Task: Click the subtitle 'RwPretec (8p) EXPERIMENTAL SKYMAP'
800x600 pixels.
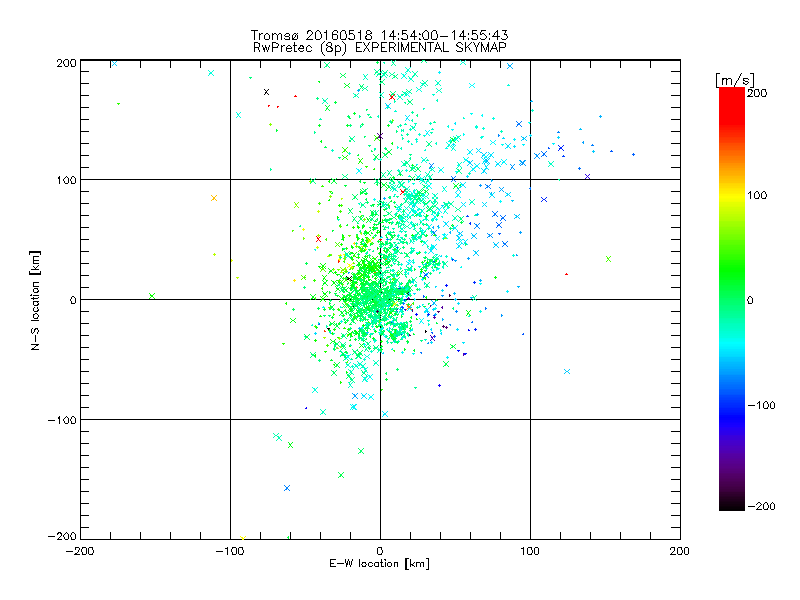Action: pos(380,48)
